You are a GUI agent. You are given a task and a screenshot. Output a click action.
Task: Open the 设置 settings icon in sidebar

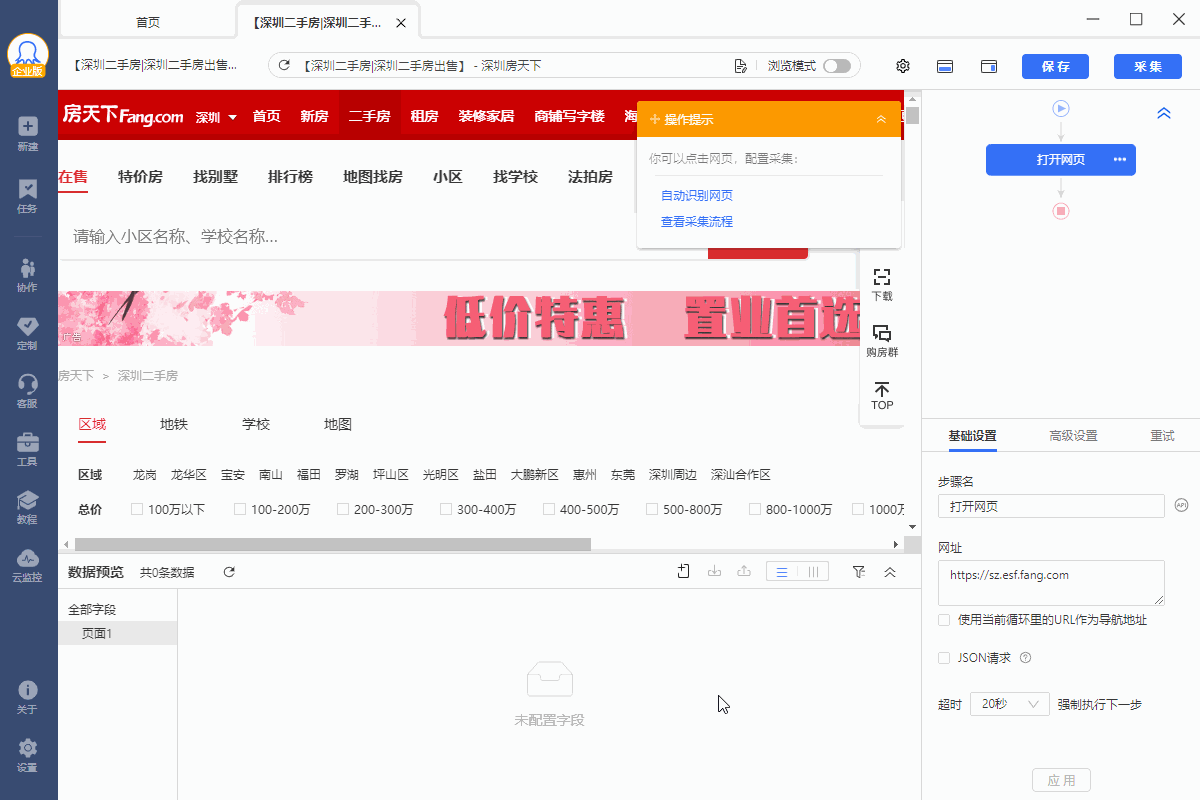[x=28, y=755]
